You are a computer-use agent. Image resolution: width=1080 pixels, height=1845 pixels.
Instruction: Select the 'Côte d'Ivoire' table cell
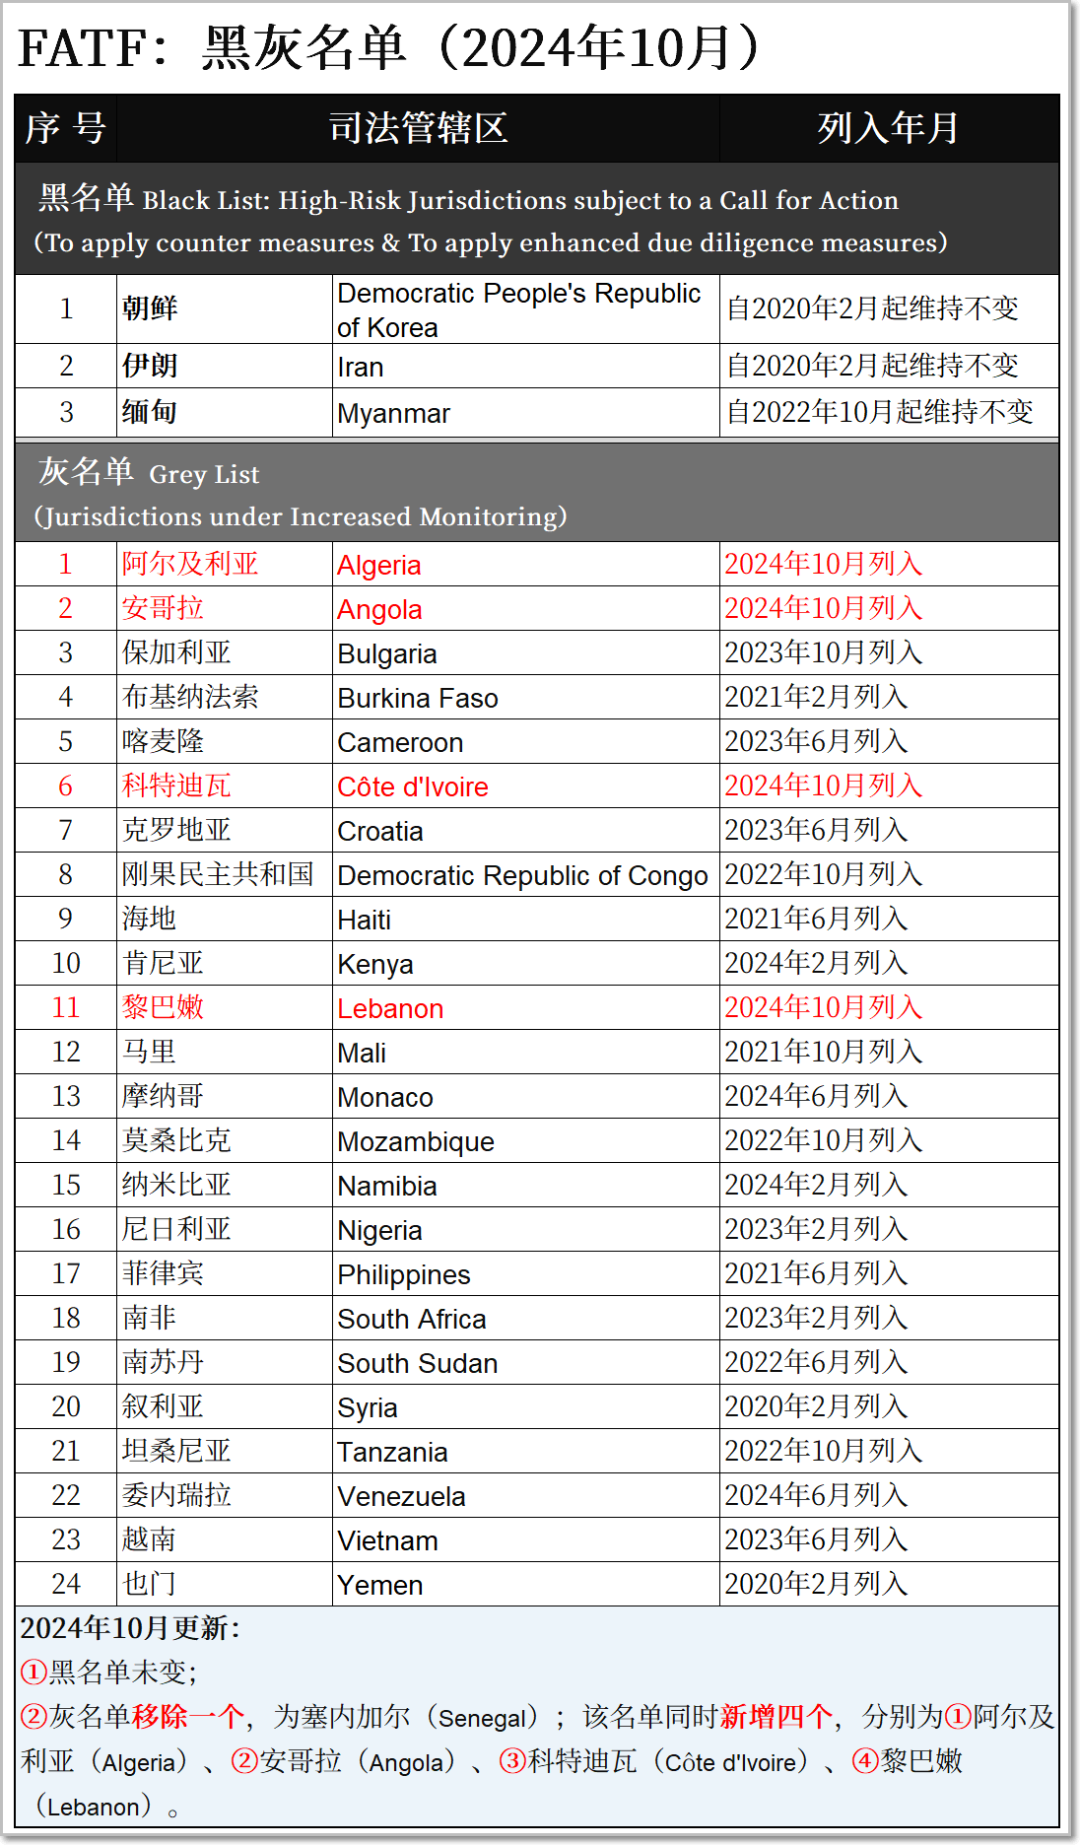tap(526, 786)
